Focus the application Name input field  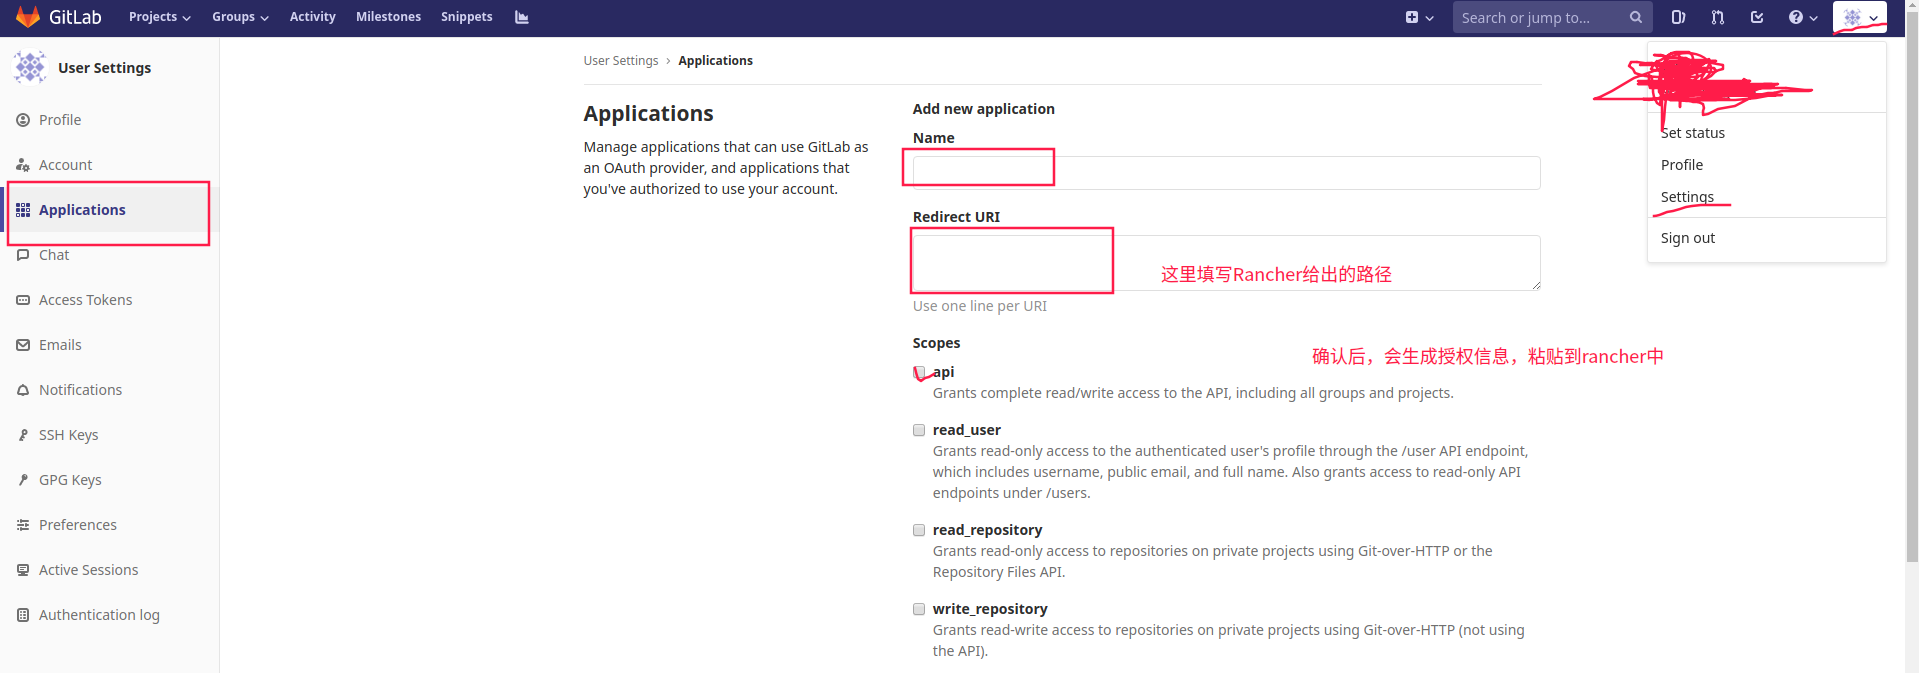click(x=1226, y=173)
